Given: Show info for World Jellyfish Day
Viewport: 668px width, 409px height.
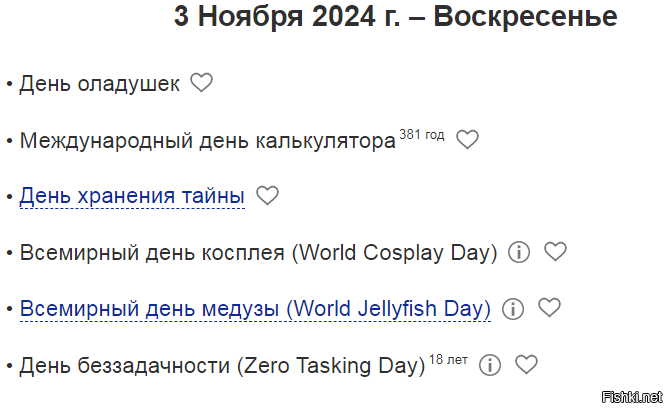Looking at the screenshot, I should pos(513,308).
